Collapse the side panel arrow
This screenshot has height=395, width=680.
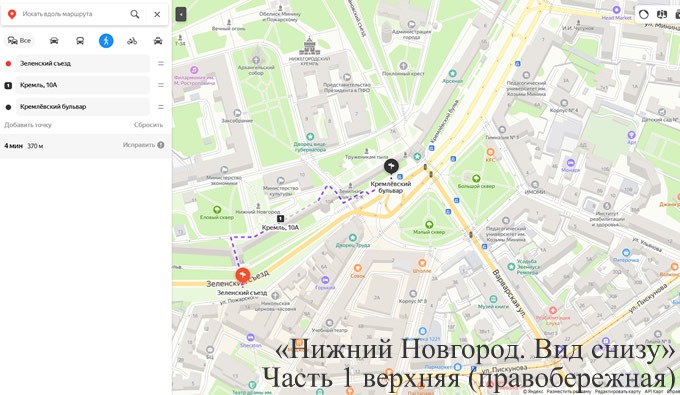[x=181, y=14]
